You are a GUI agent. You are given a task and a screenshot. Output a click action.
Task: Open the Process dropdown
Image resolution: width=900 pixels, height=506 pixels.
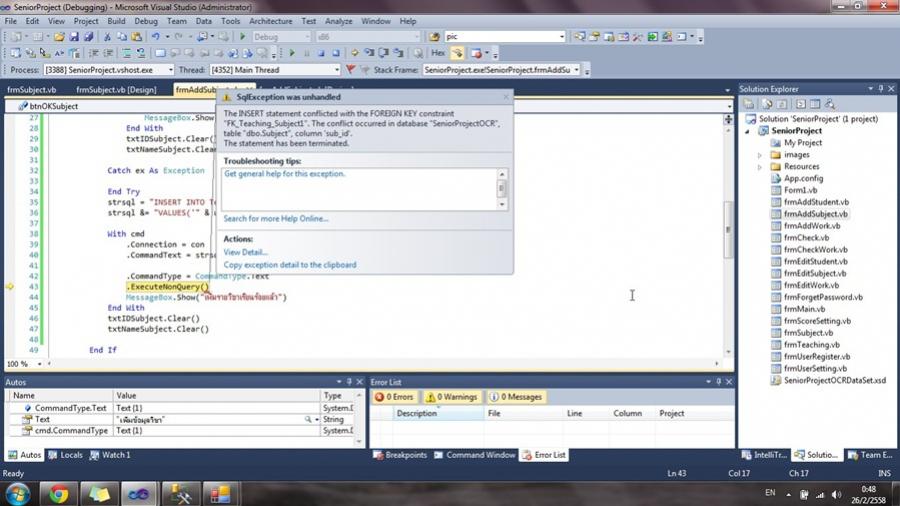tap(170, 70)
